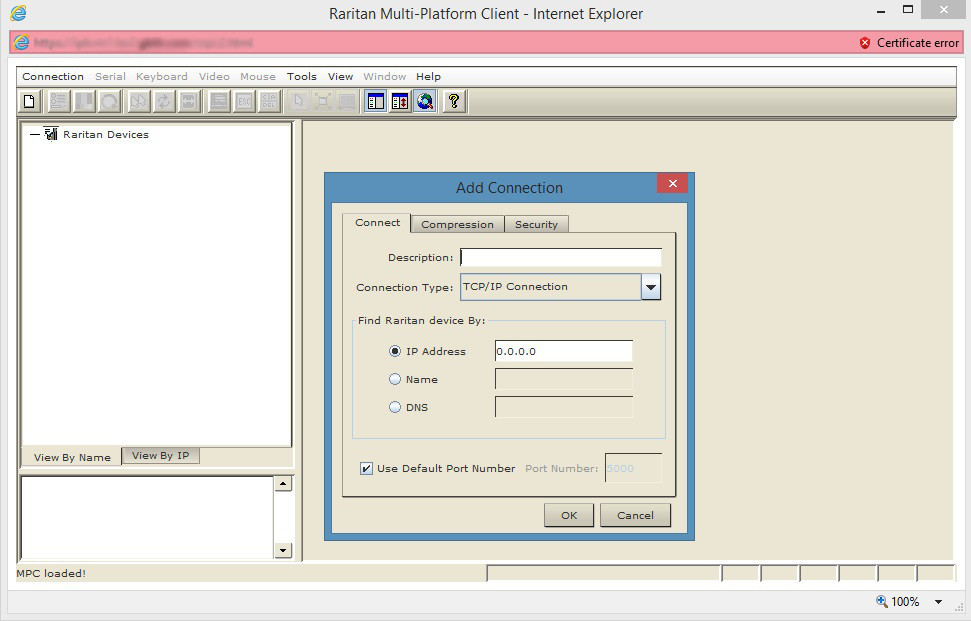
Task: Click the magnifier zoom icon in status bar
Action: (881, 601)
